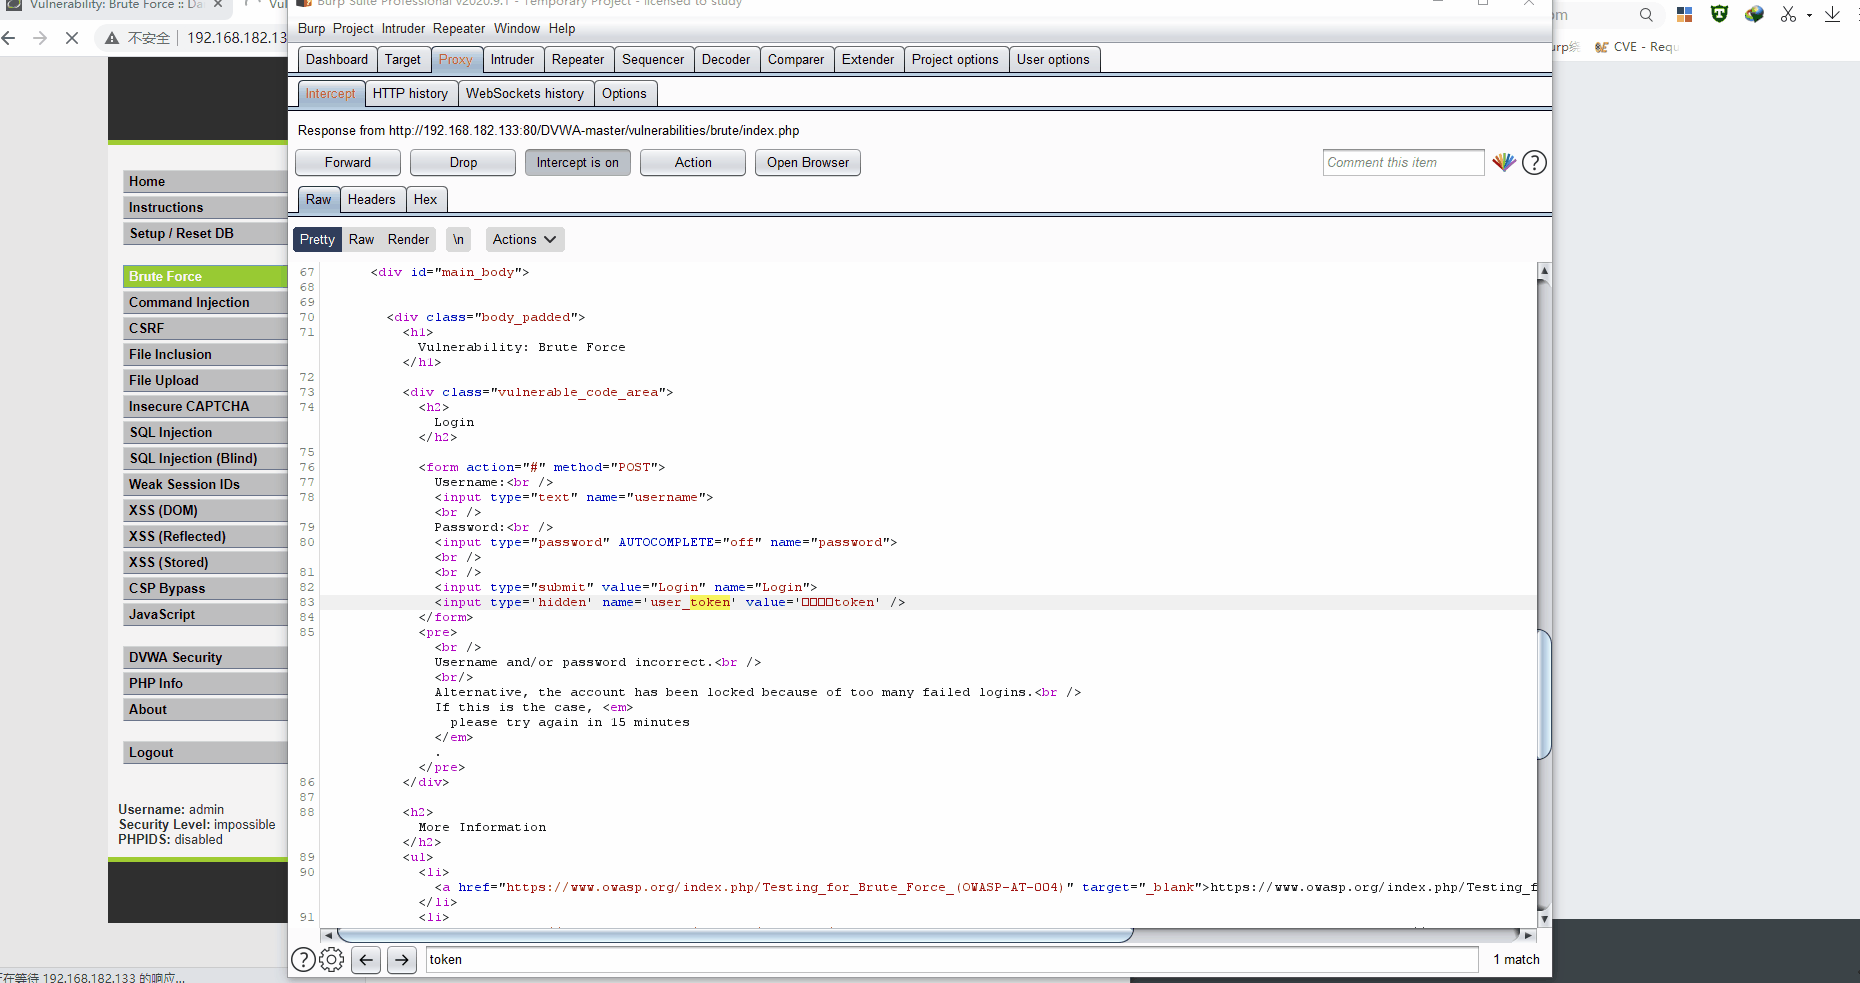Open the Project menu
The image size is (1860, 983).
(353, 29)
